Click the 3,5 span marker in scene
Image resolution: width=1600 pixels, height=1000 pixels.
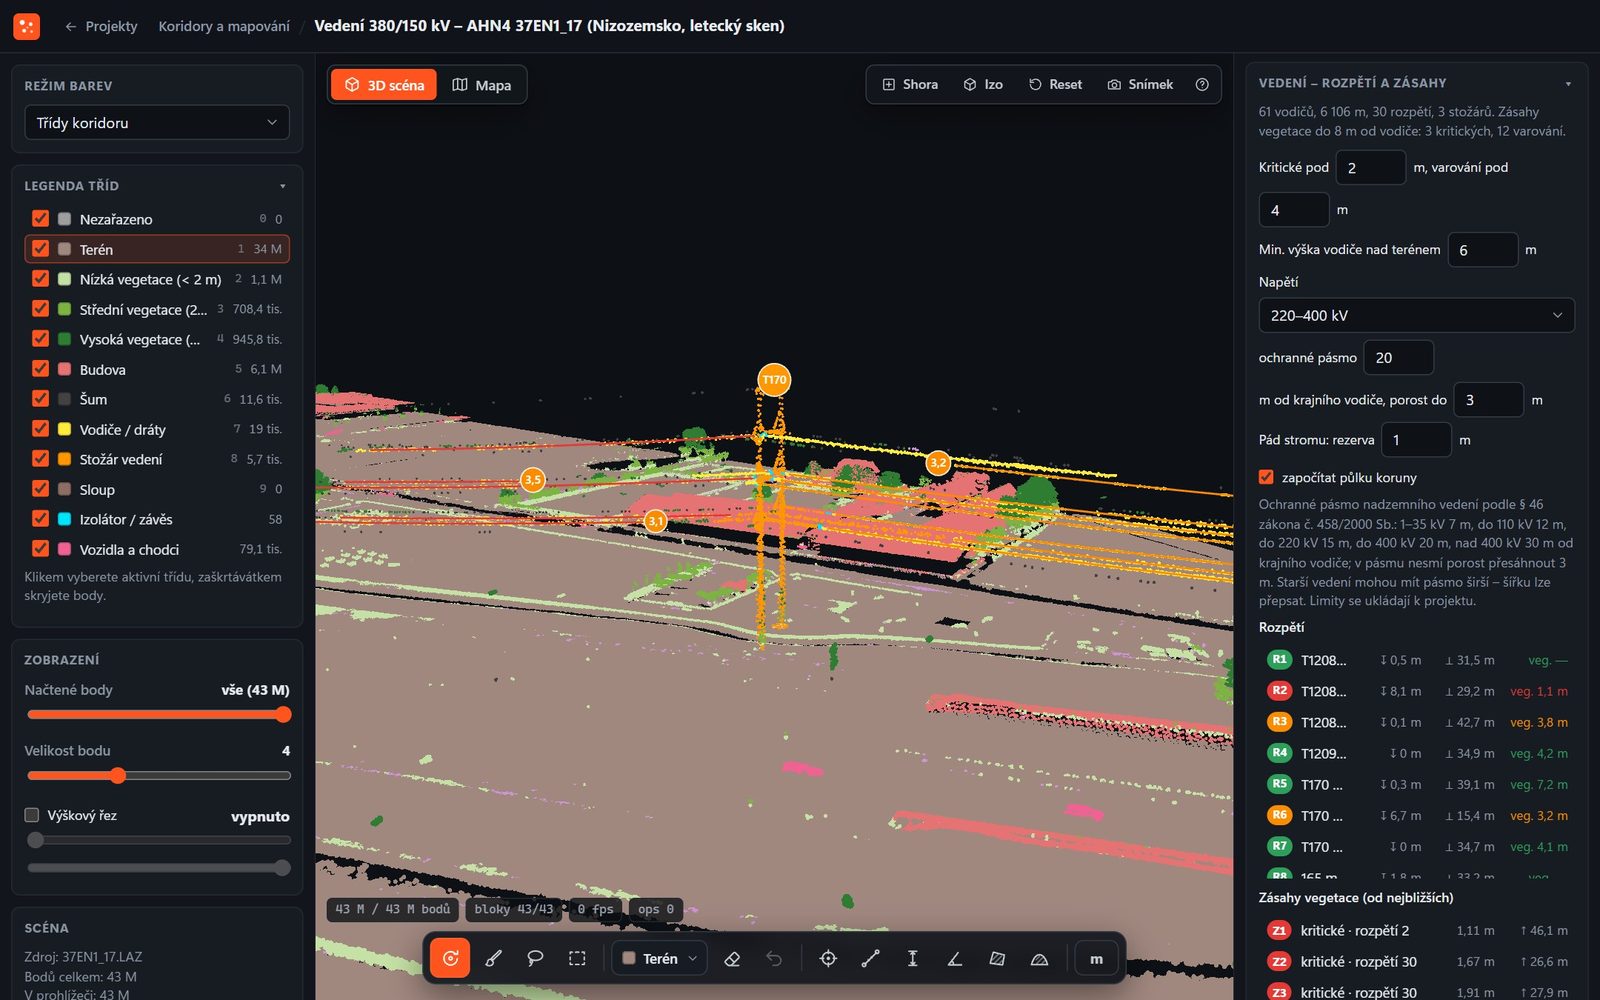[532, 479]
